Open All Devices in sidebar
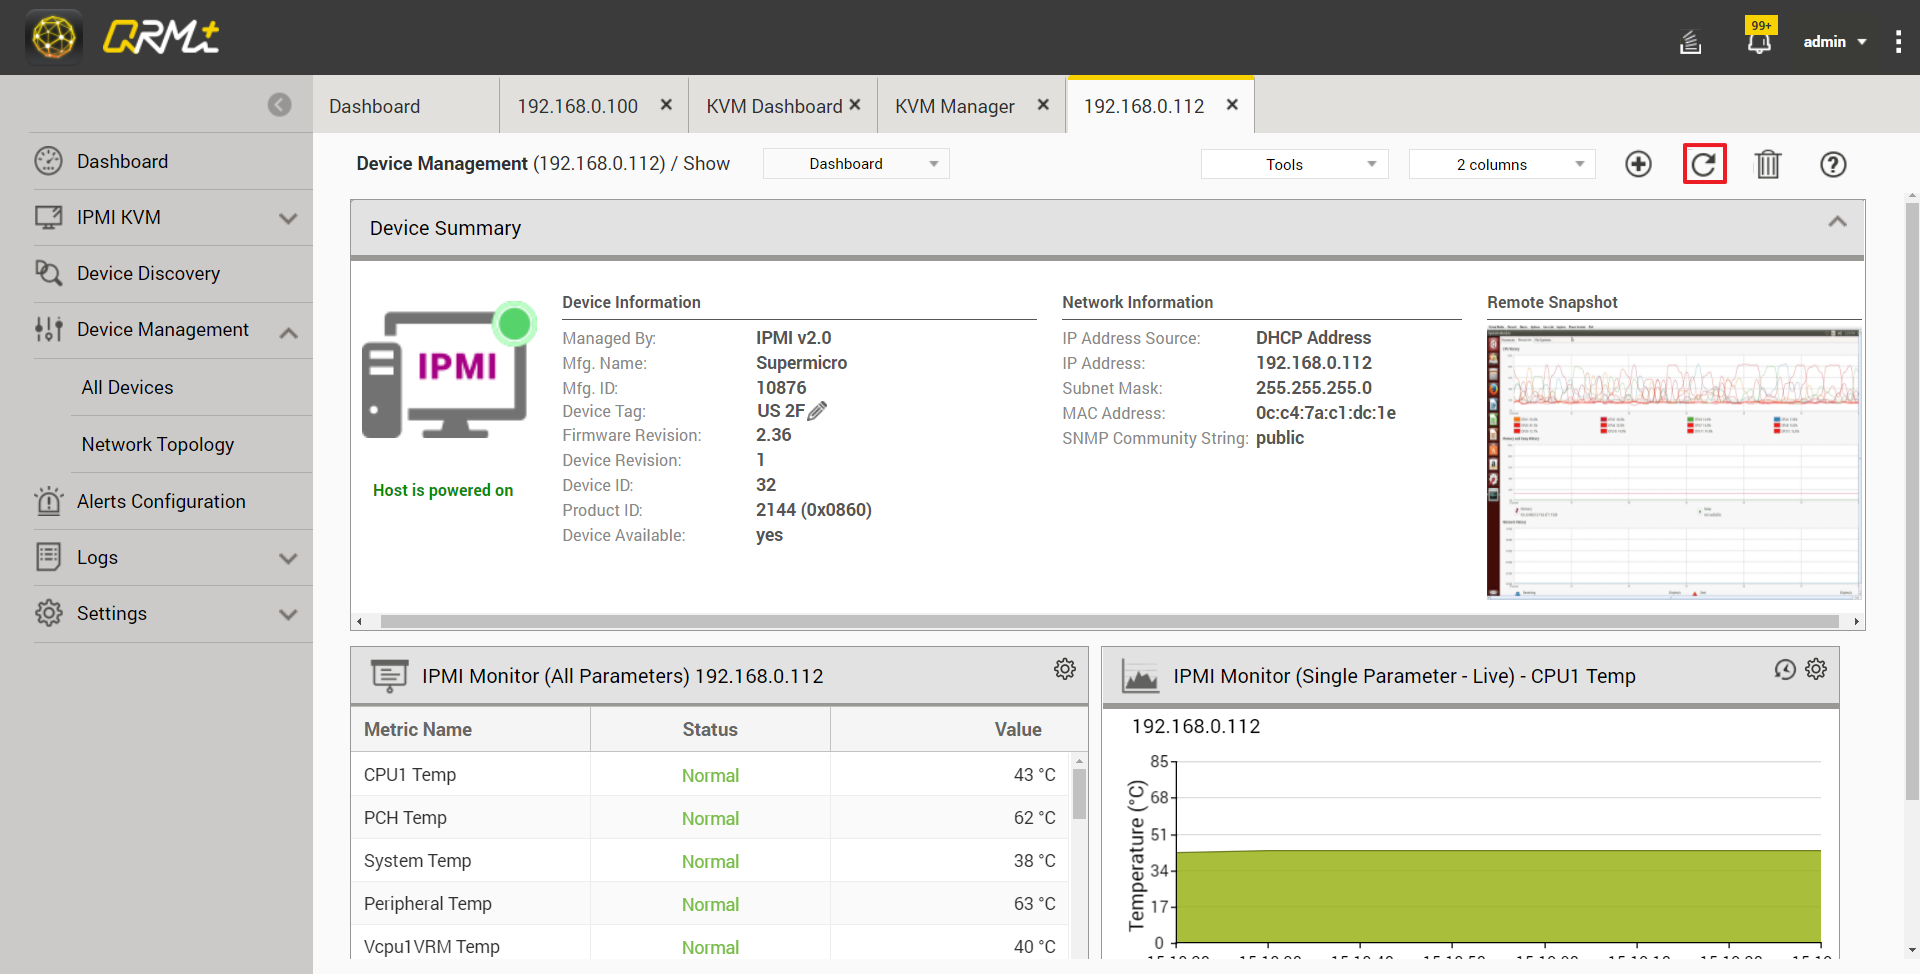The width and height of the screenshot is (1920, 974). coord(127,387)
